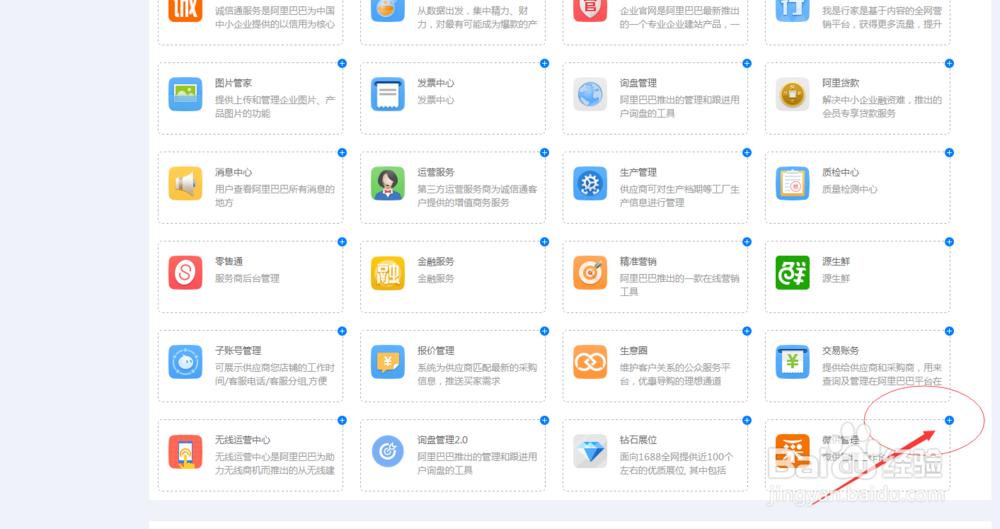The height and width of the screenshot is (529, 1000).
Task: Click the 钻石展位 title text
Action: (x=638, y=440)
